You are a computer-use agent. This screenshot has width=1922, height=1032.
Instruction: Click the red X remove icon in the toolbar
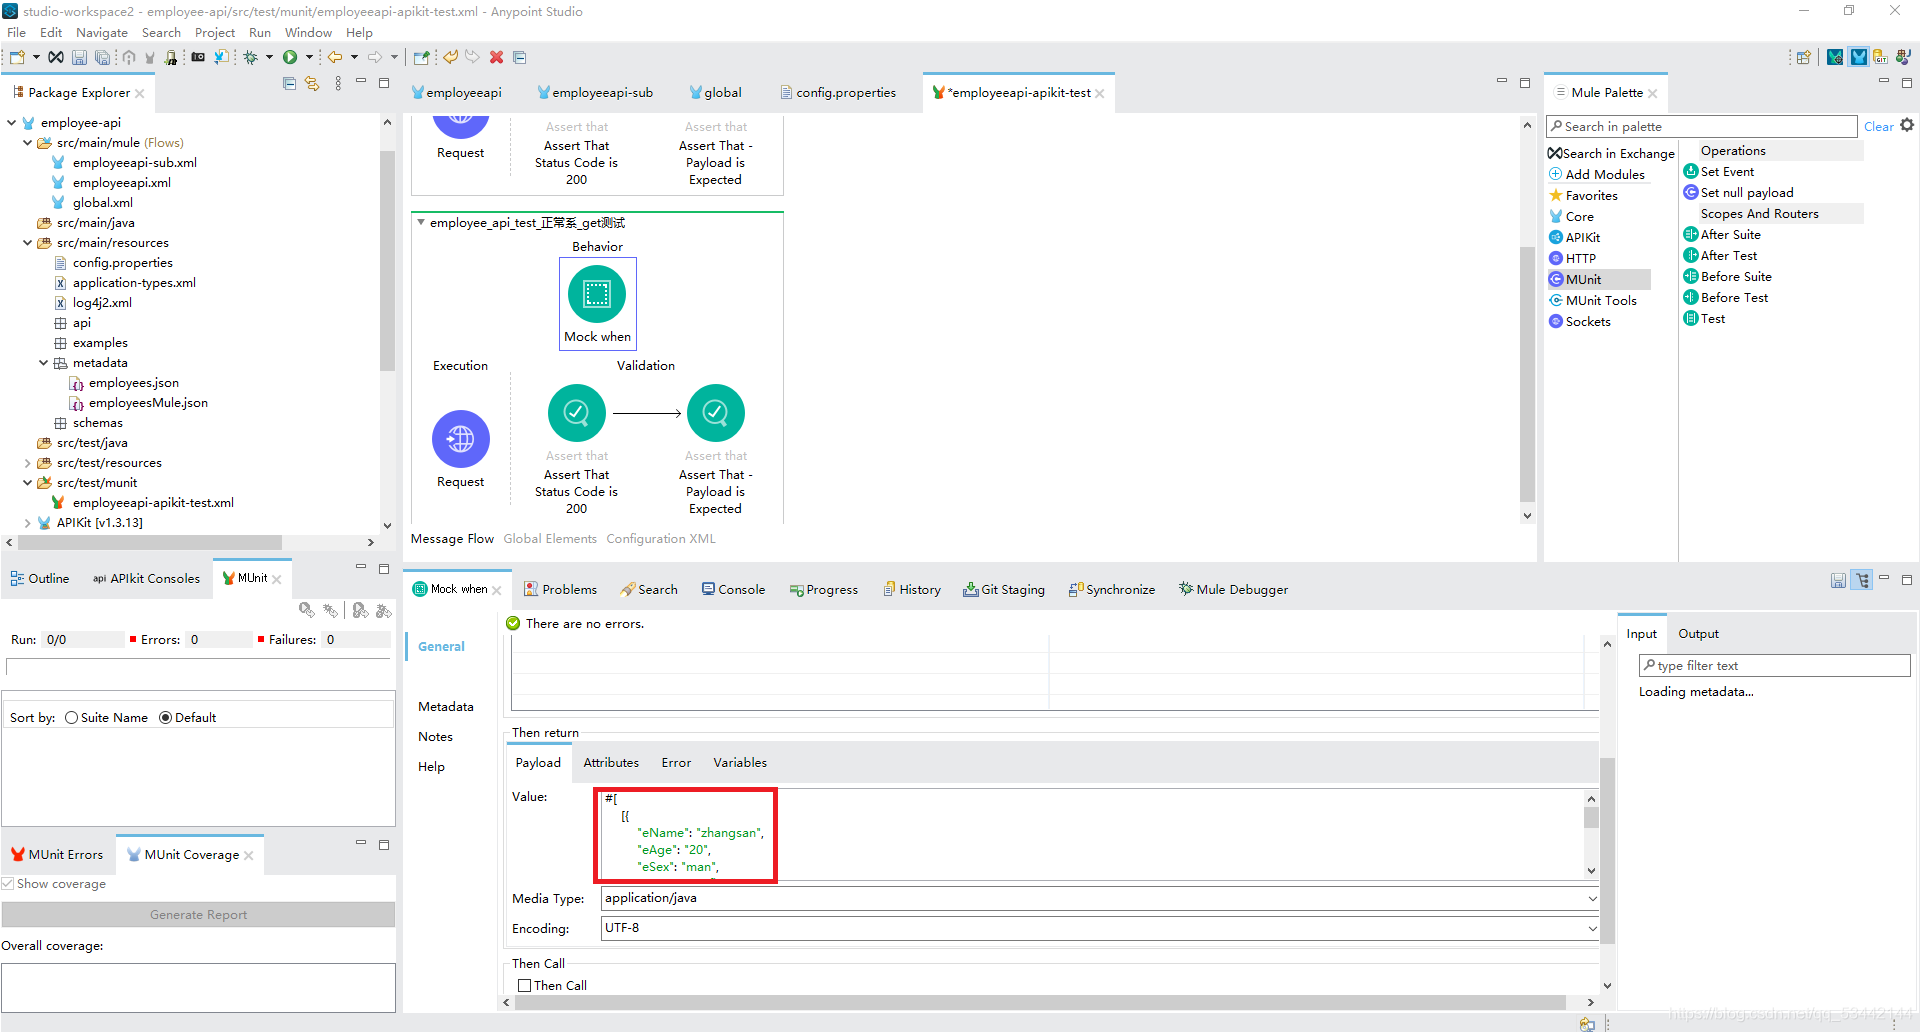496,57
